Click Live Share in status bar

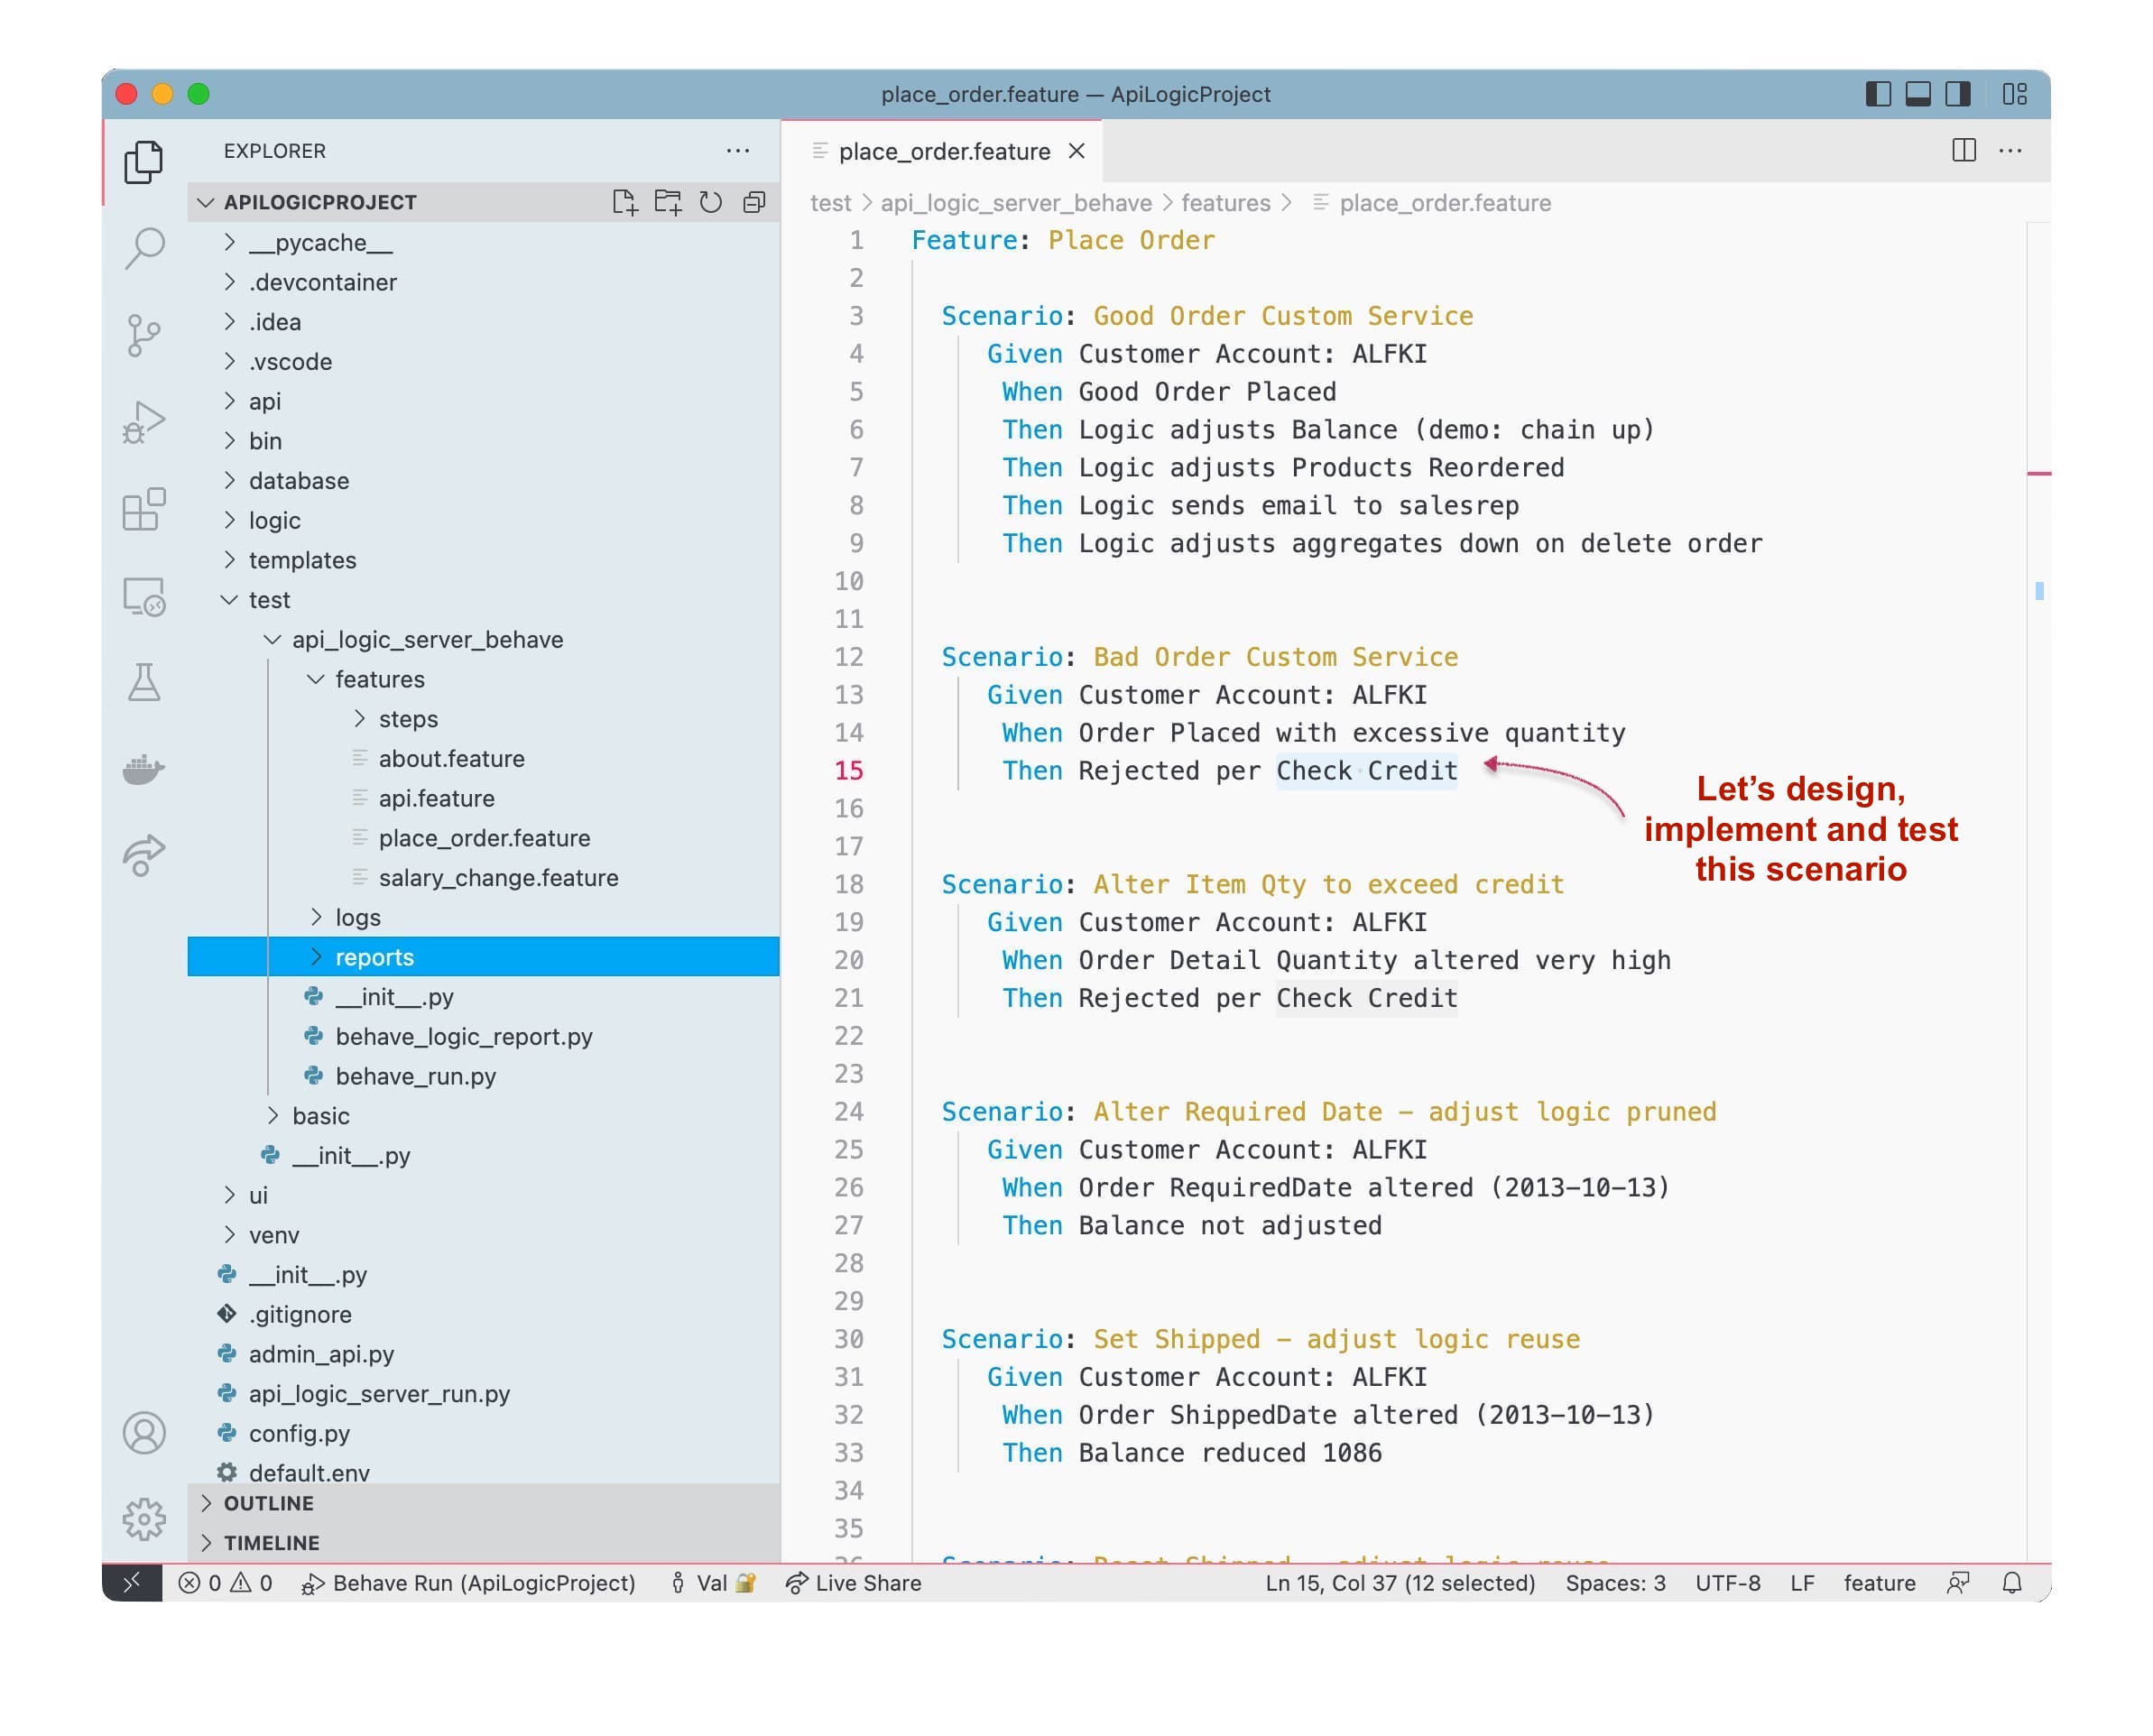click(854, 1583)
